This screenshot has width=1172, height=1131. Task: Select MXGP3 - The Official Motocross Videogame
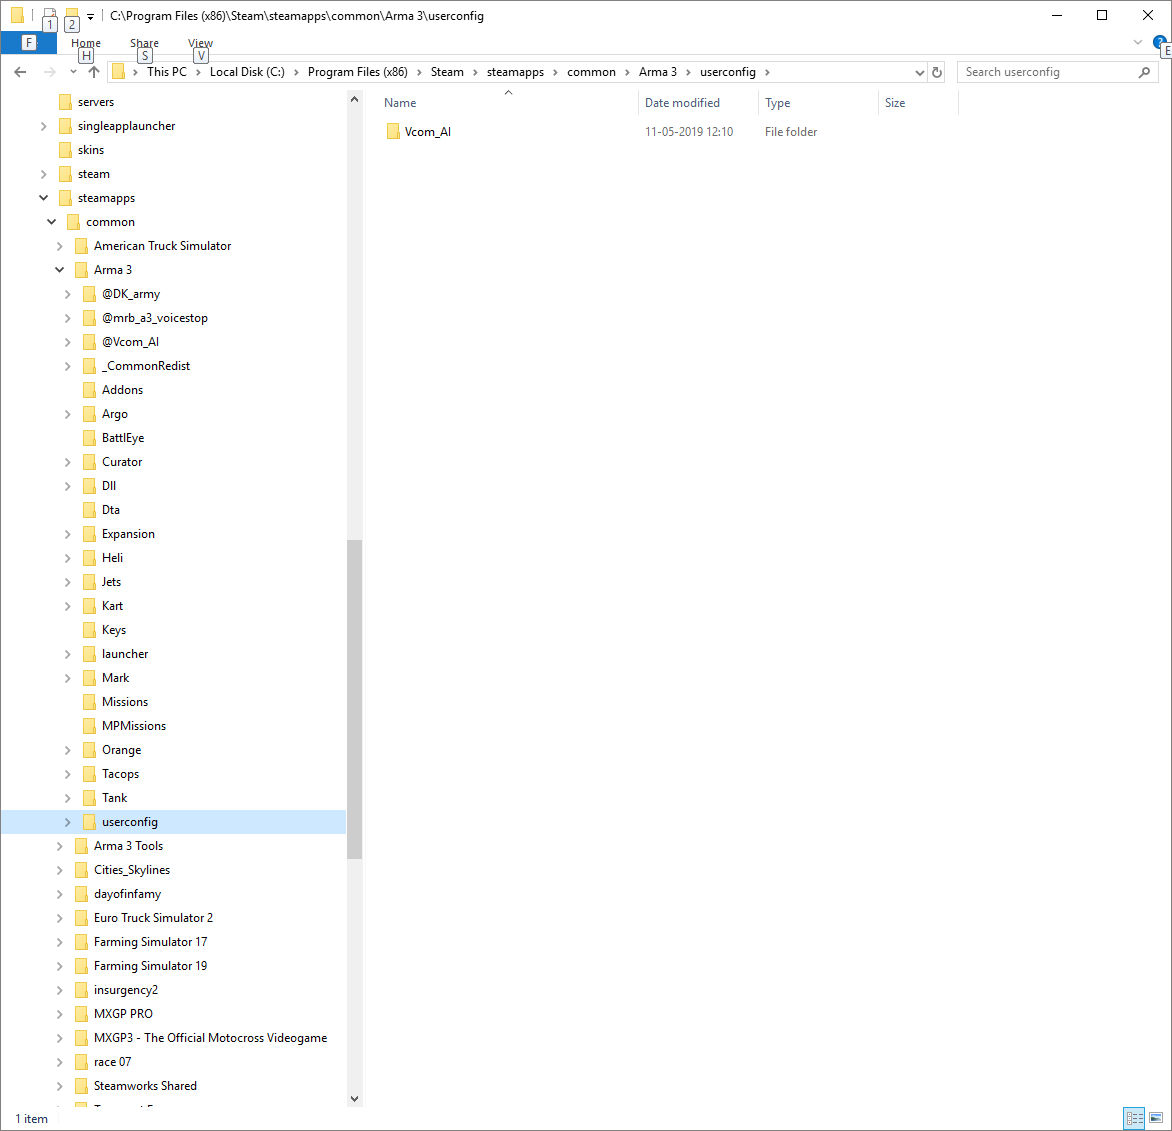tap(210, 1038)
